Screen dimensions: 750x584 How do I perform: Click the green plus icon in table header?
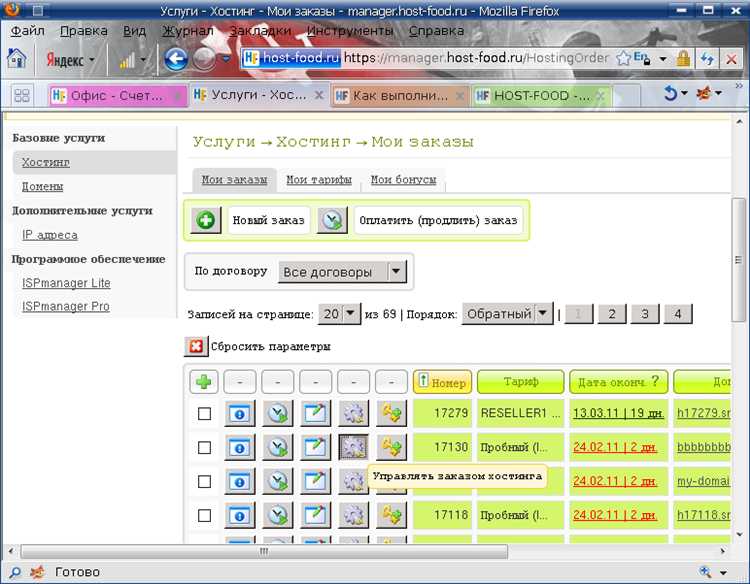point(204,382)
